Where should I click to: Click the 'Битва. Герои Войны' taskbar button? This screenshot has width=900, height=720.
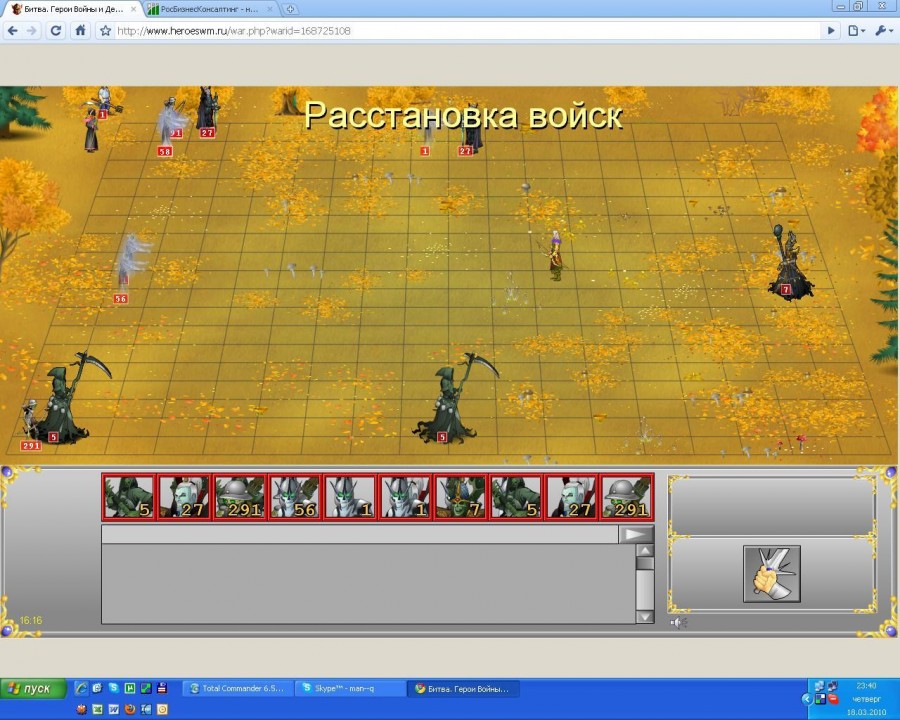pyautogui.click(x=463, y=688)
